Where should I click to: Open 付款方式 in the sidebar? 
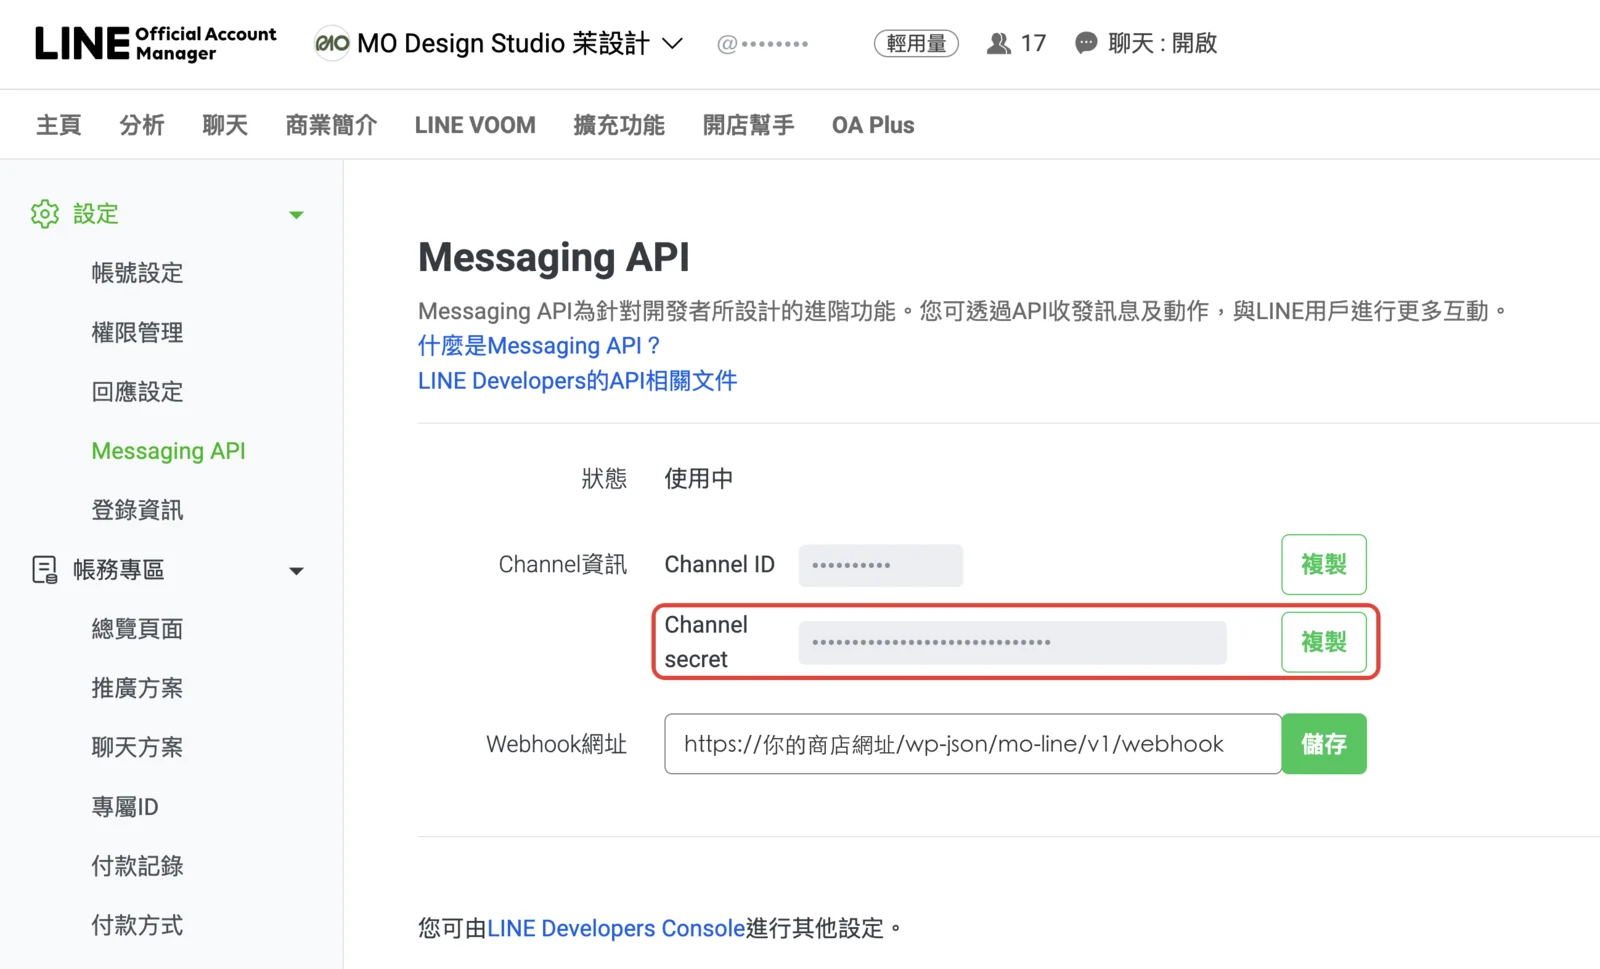tap(137, 925)
